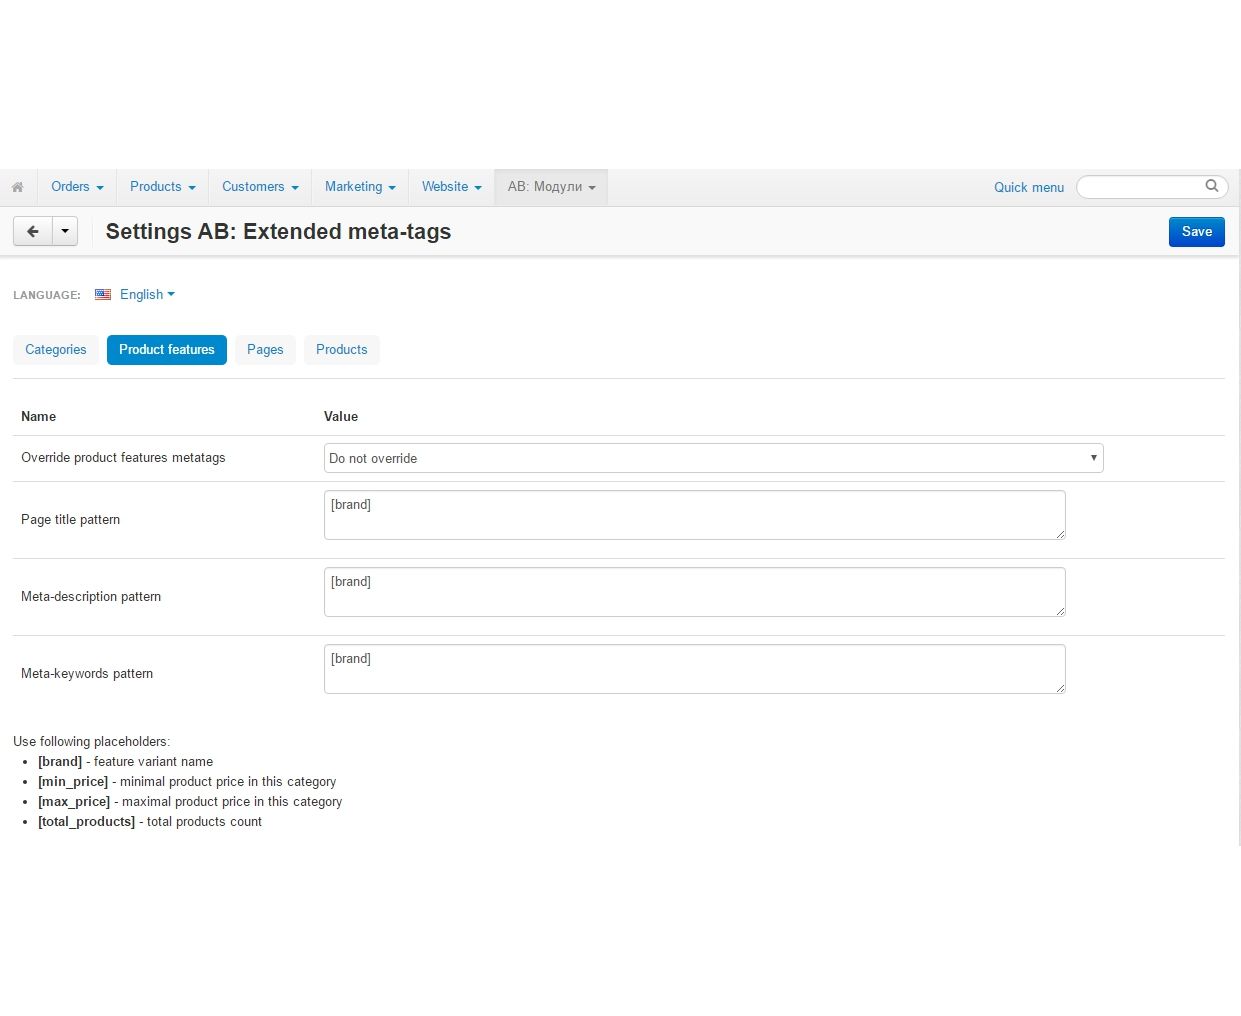Open the AB: Модули menu
The width and height of the screenshot is (1241, 1016).
551,187
